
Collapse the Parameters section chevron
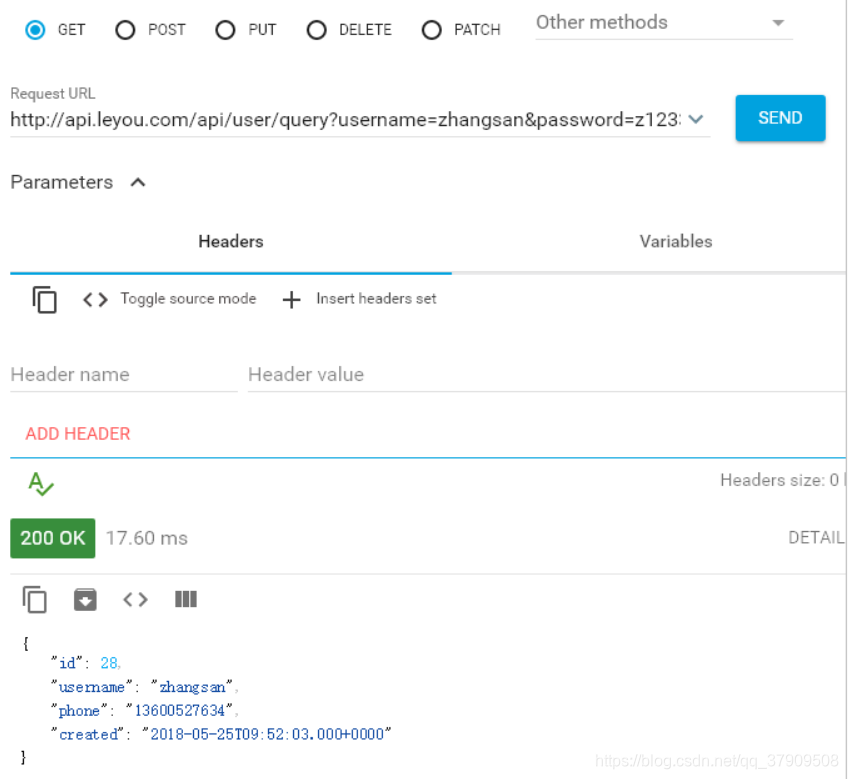click(138, 182)
